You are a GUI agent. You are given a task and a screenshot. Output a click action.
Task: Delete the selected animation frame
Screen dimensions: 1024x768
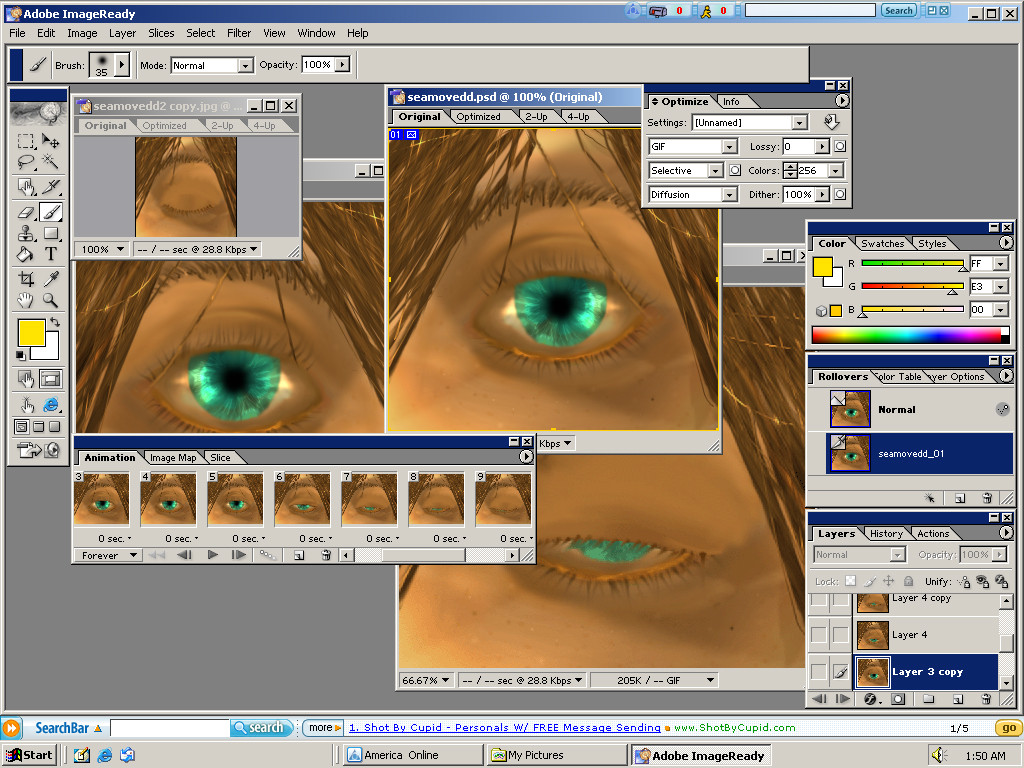pyautogui.click(x=326, y=555)
